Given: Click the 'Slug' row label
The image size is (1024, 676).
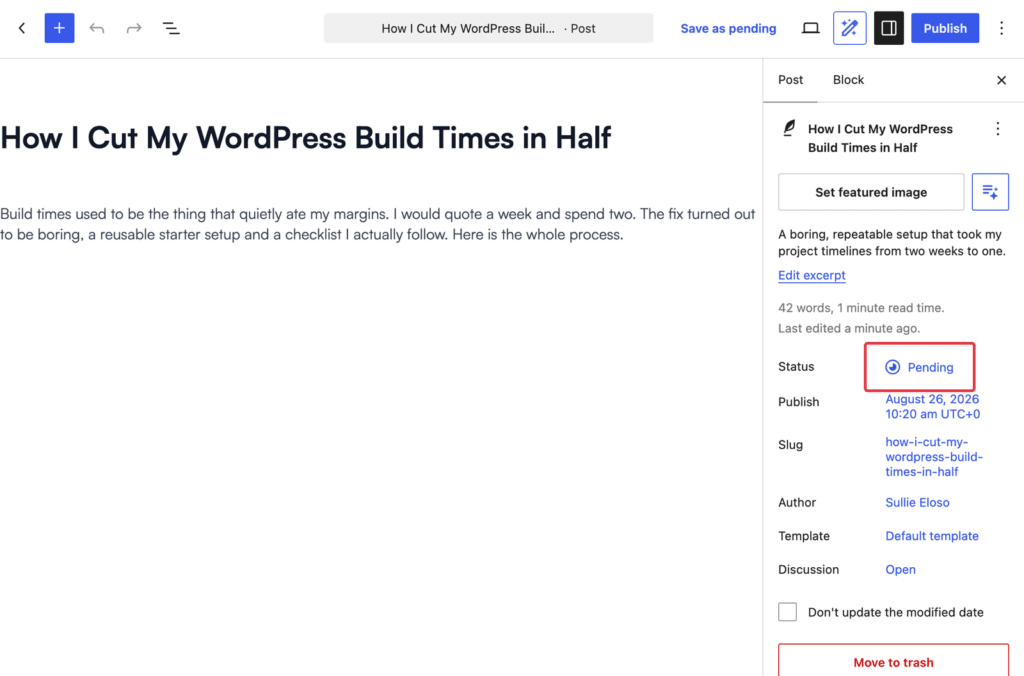Looking at the screenshot, I should [x=790, y=445].
